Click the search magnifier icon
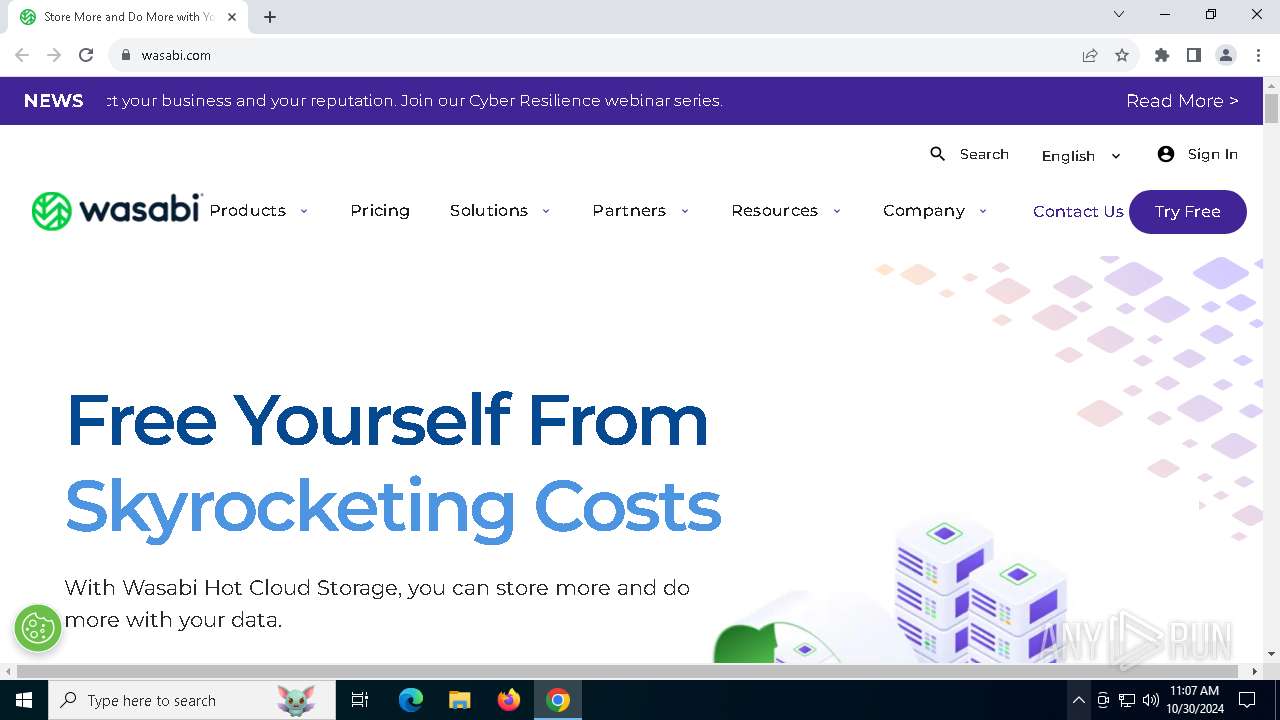Viewport: 1280px width, 720px height. point(937,154)
